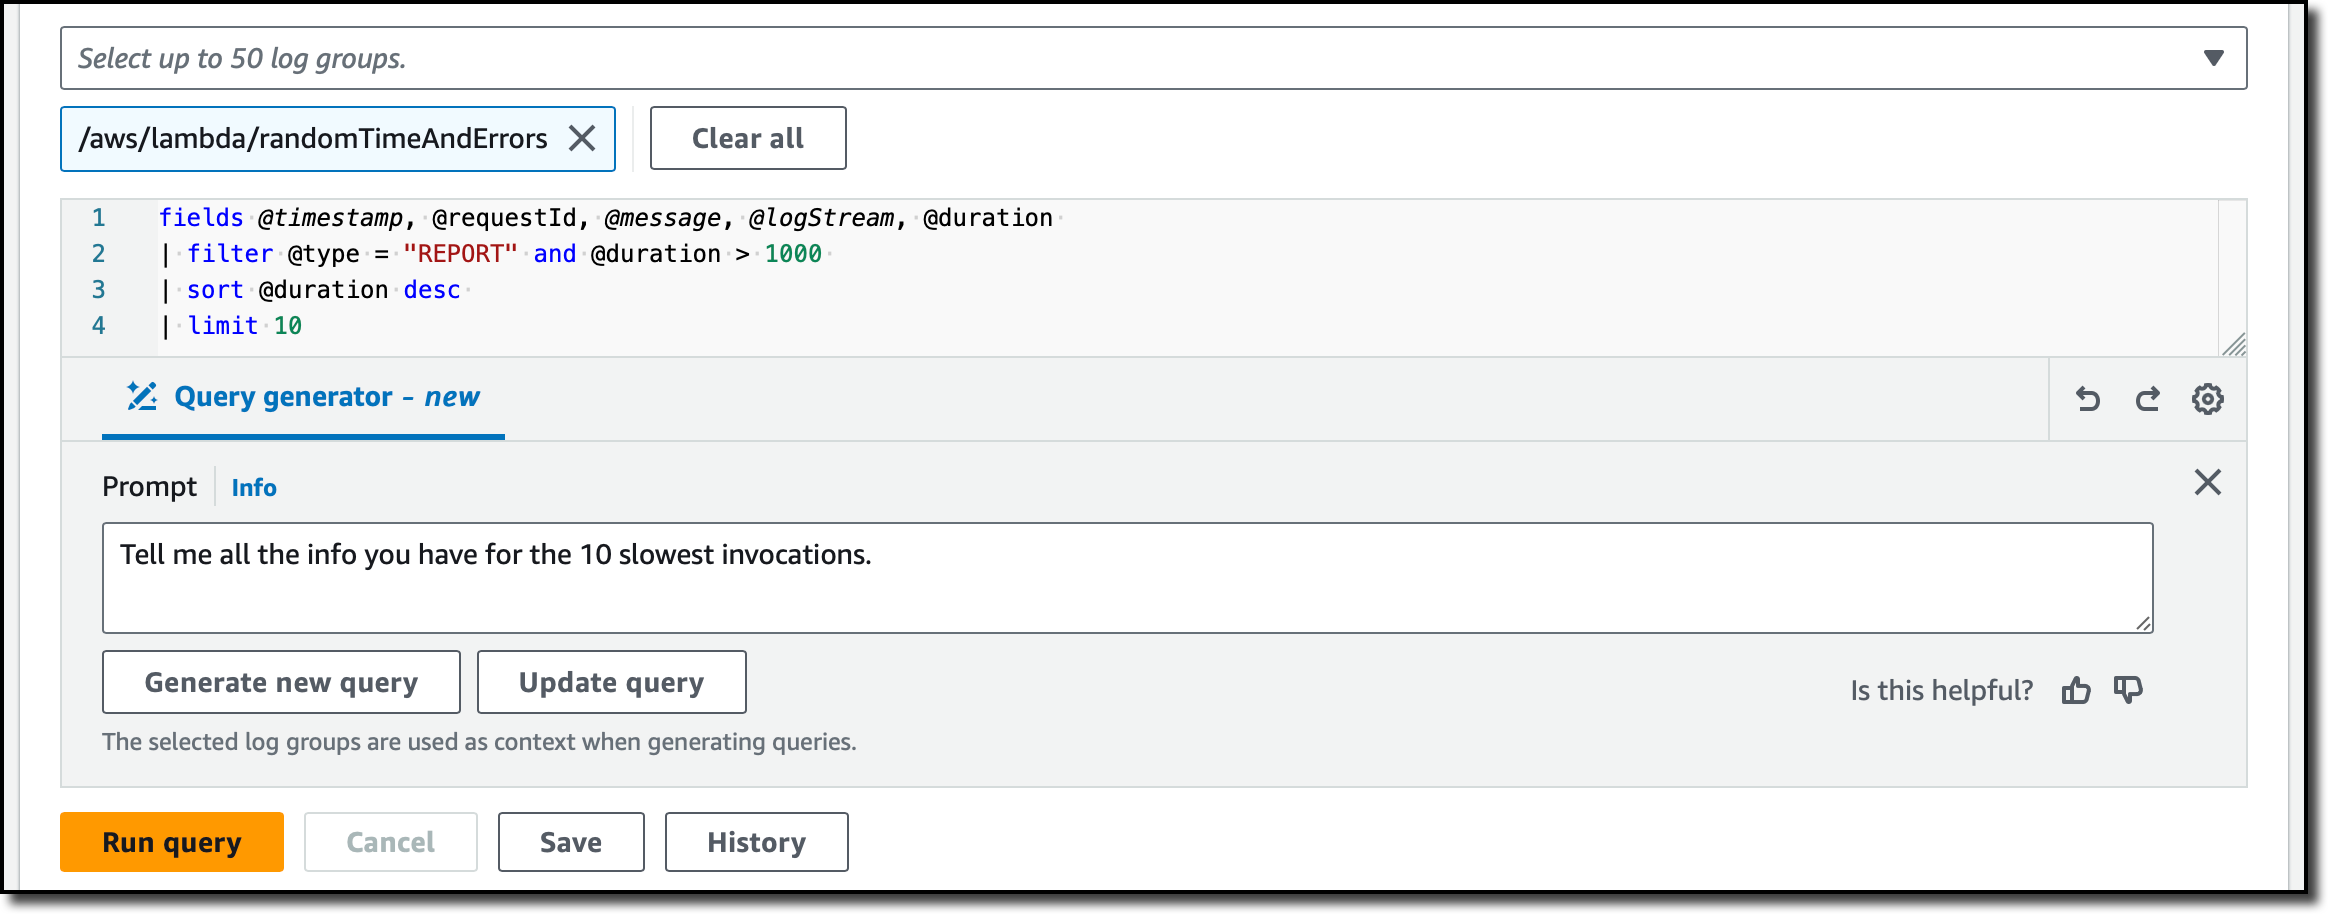Open query History
Image resolution: width=2328 pixels, height=914 pixels.
[756, 842]
